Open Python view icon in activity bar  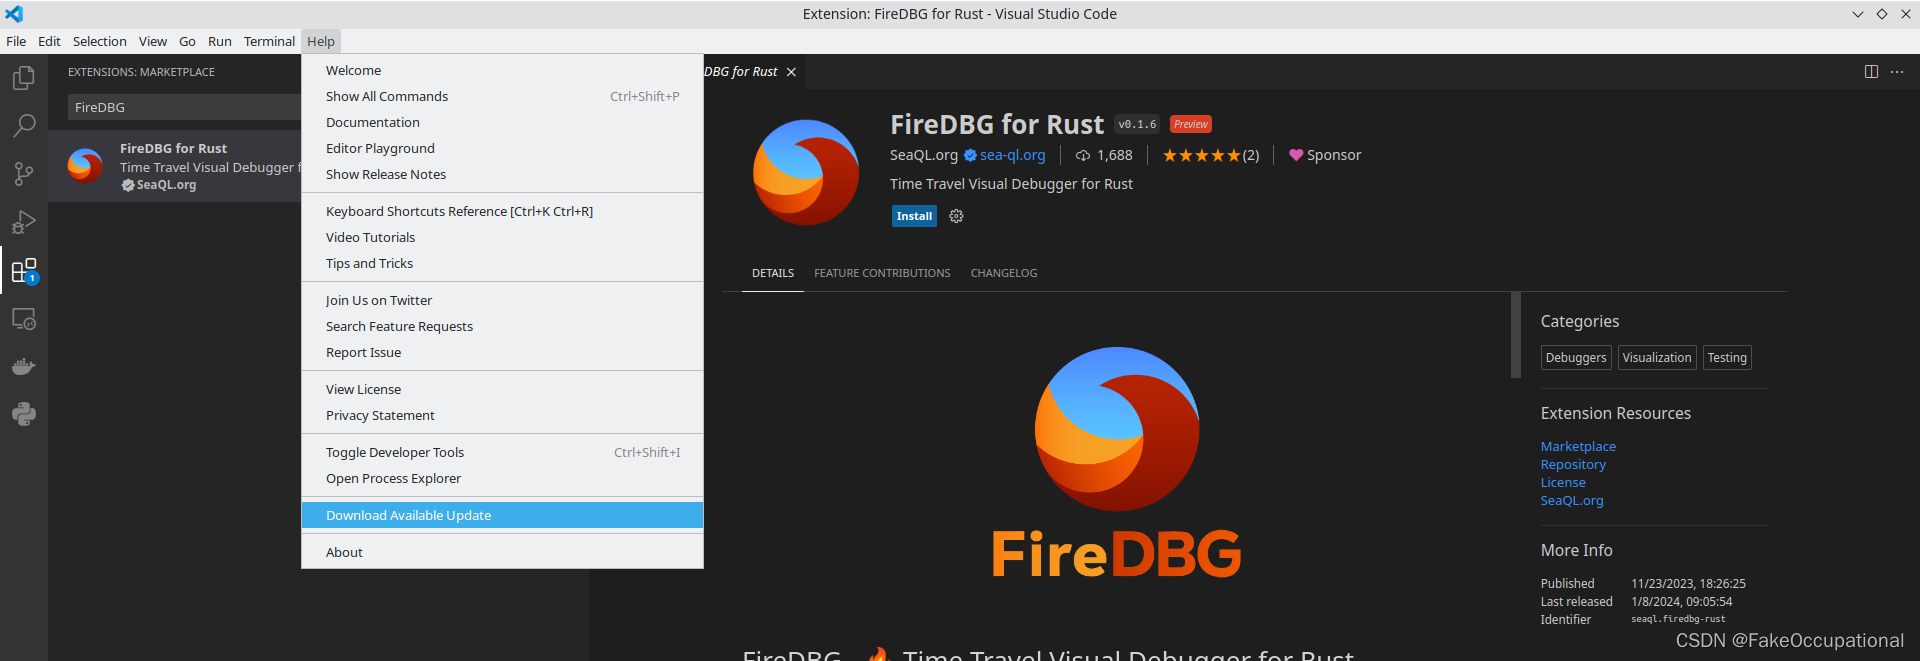tap(24, 414)
